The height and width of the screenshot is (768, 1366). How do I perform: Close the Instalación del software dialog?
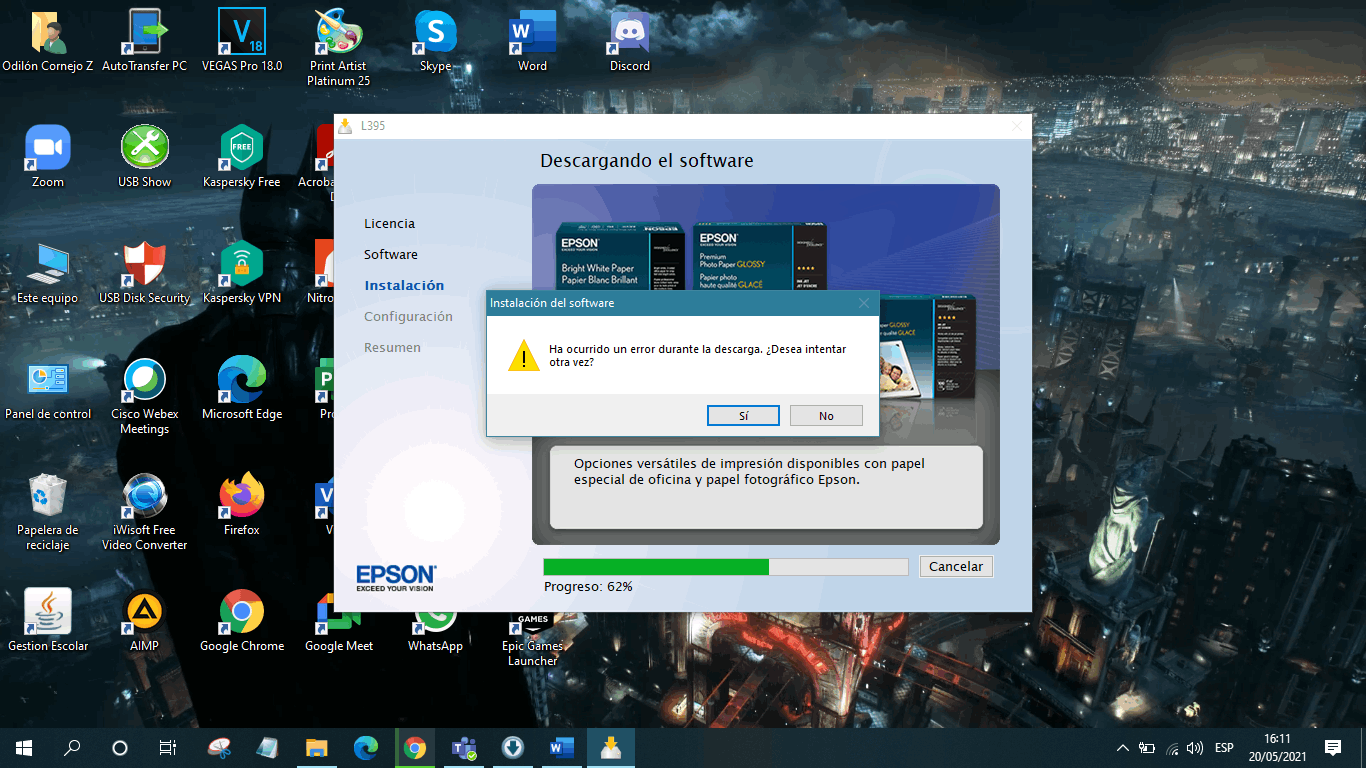pyautogui.click(x=864, y=303)
